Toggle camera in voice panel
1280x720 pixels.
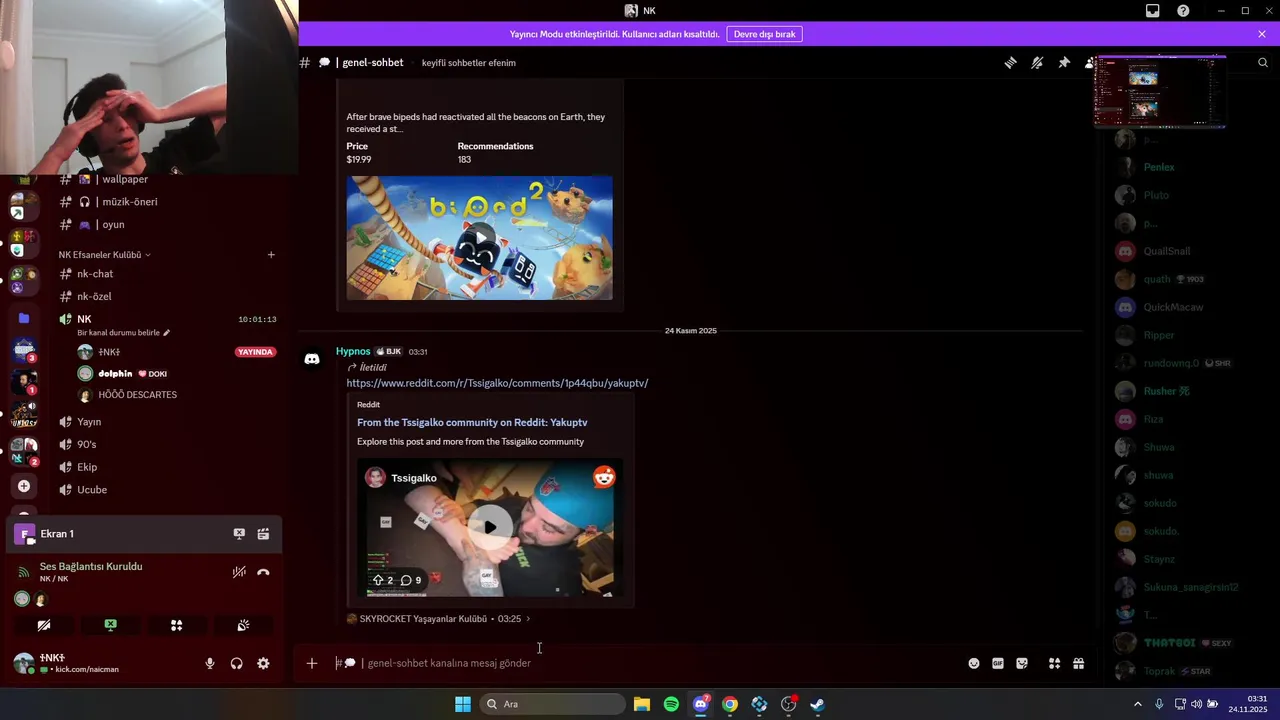click(x=44, y=625)
